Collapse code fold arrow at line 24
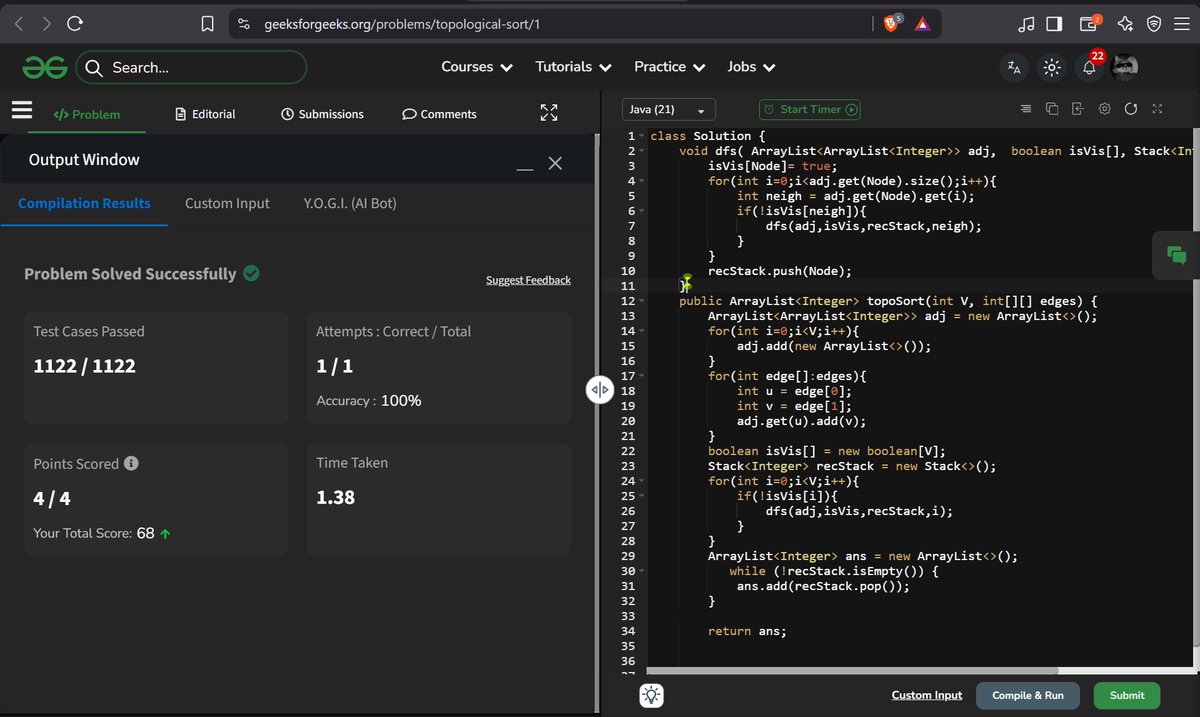Screen dimensions: 1200x717 (x=641, y=481)
